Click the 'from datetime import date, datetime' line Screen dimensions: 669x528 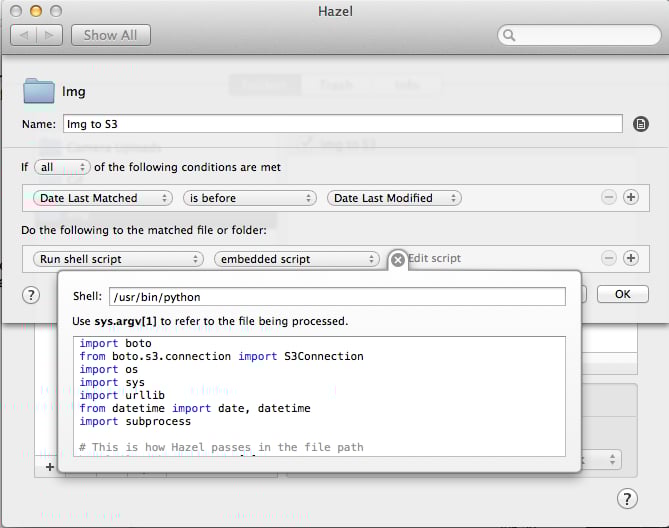point(195,408)
